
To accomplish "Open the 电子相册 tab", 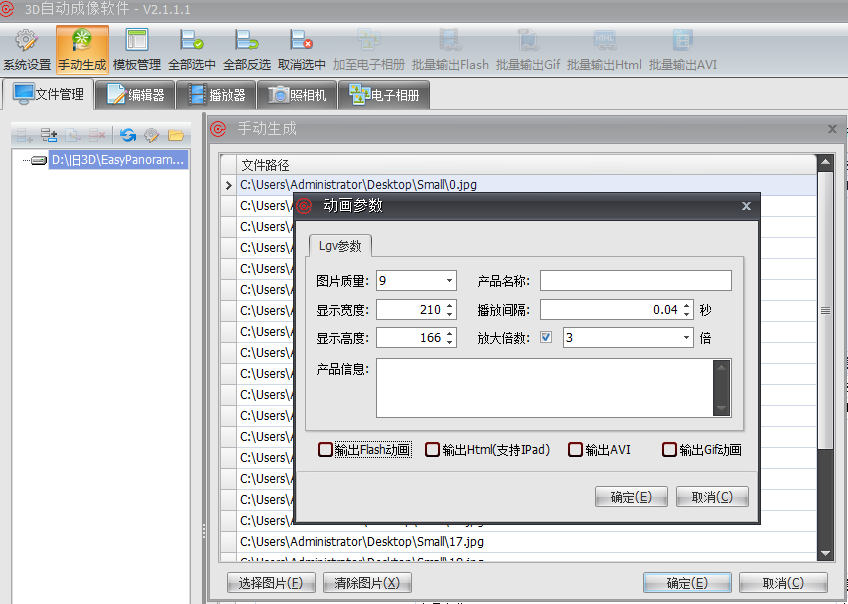I will pyautogui.click(x=385, y=96).
